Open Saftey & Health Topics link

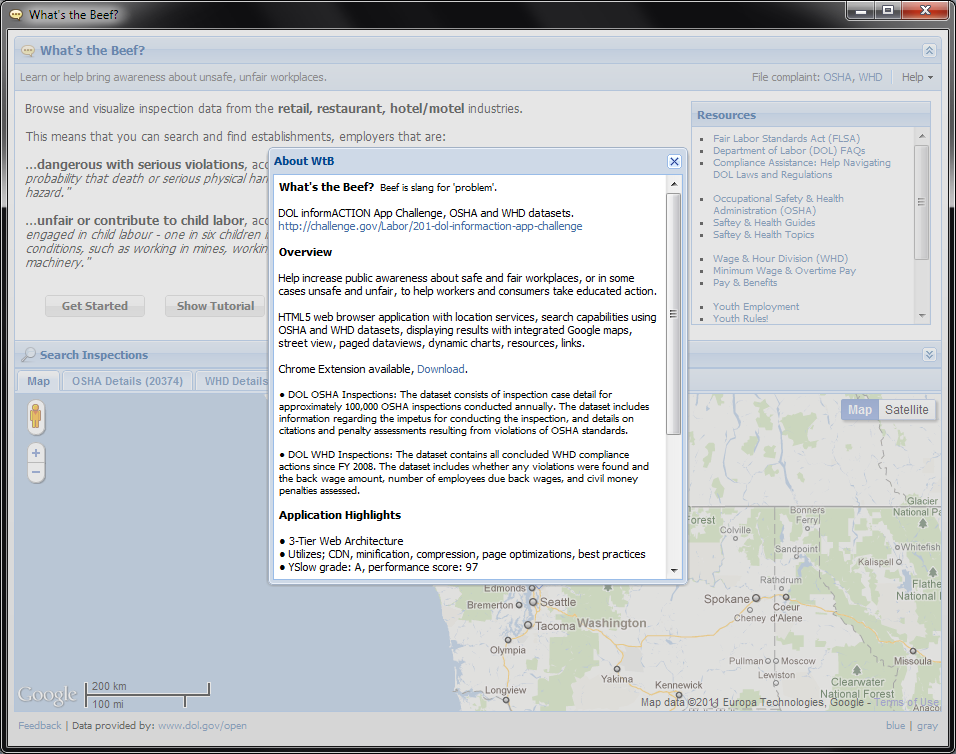(763, 235)
